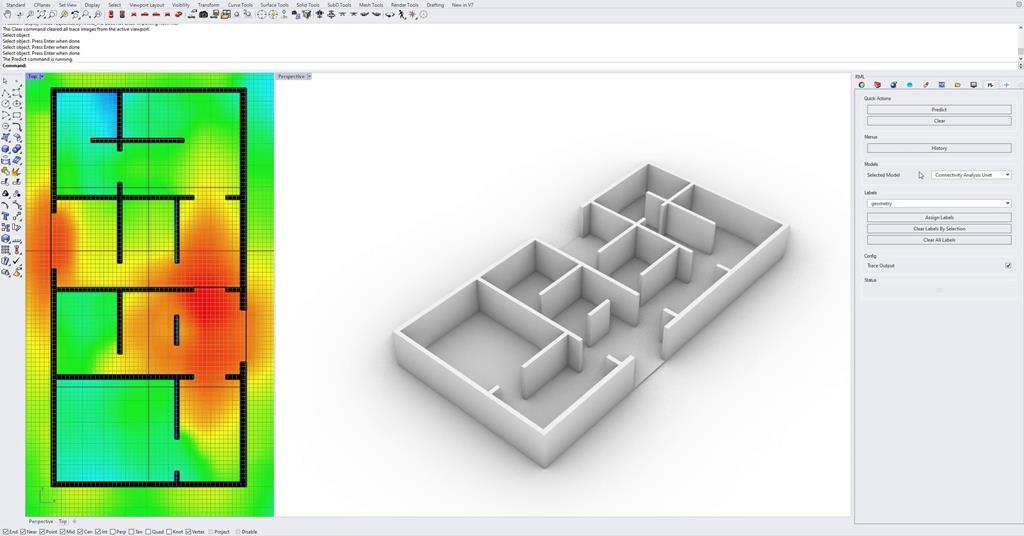Click the check mark icon in left toolbar
This screenshot has height=536, width=1024.
(x=17, y=261)
